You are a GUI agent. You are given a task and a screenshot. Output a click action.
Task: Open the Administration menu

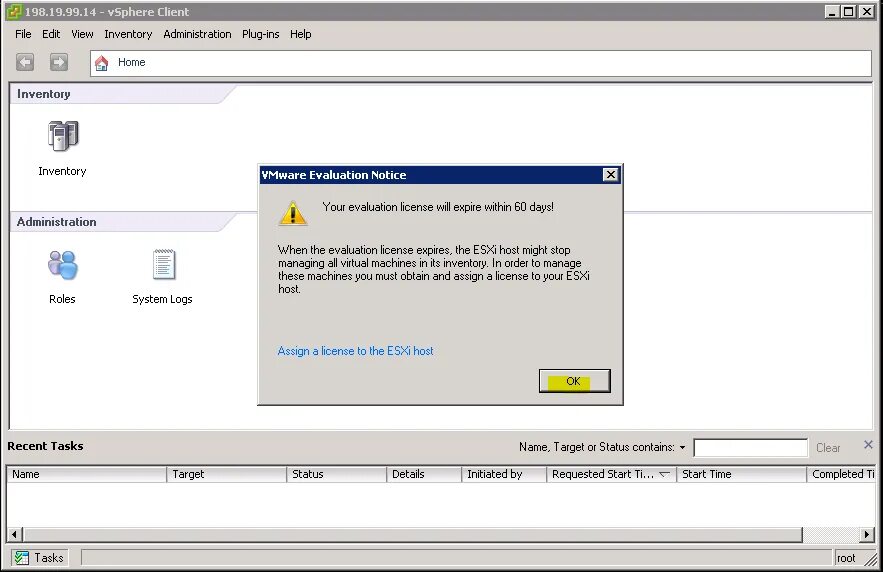pos(197,34)
